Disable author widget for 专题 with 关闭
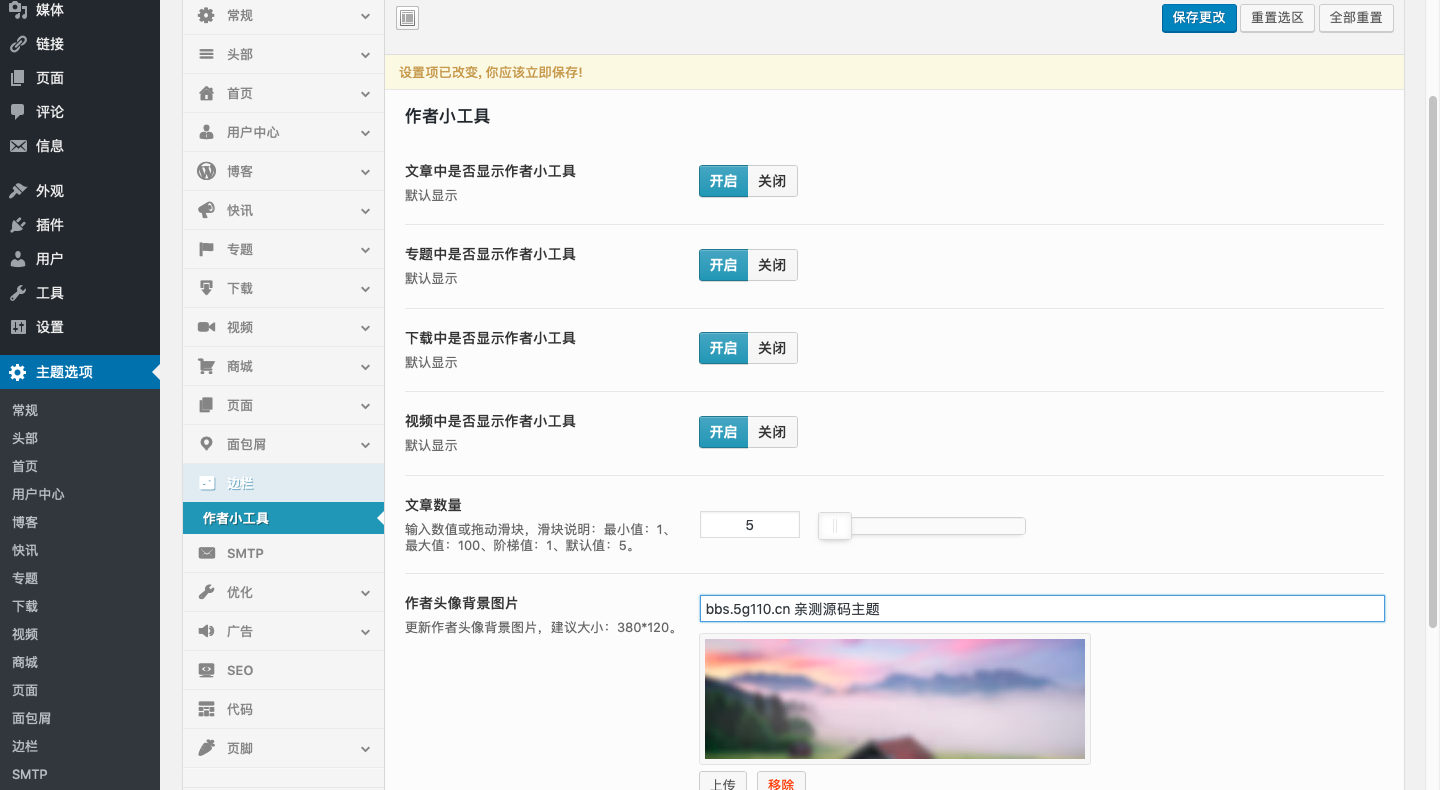This screenshot has height=790, width=1440. pyautogui.click(x=772, y=265)
